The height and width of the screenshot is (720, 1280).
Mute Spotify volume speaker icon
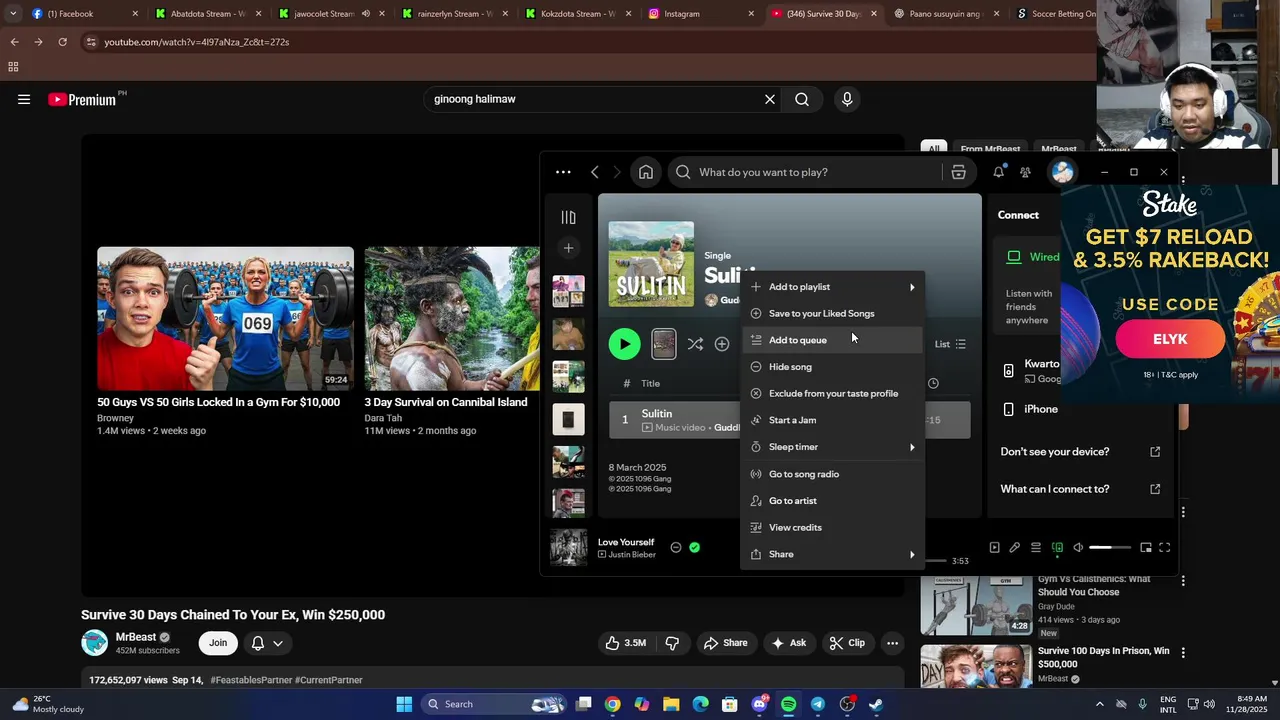click(1078, 547)
